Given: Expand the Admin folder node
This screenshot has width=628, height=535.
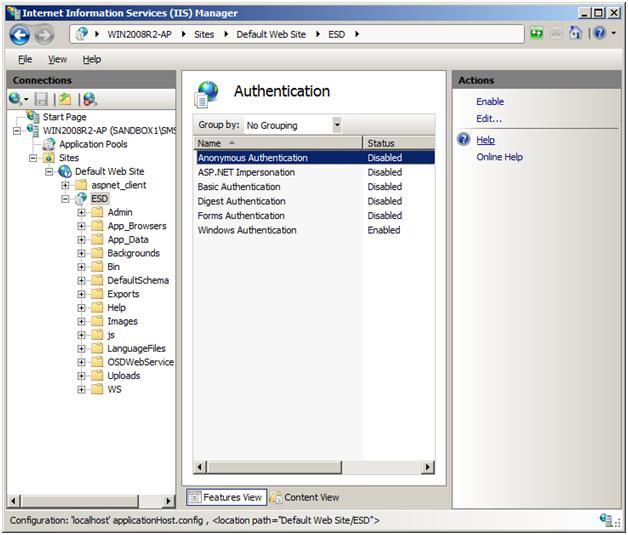Looking at the screenshot, I should click(x=81, y=212).
